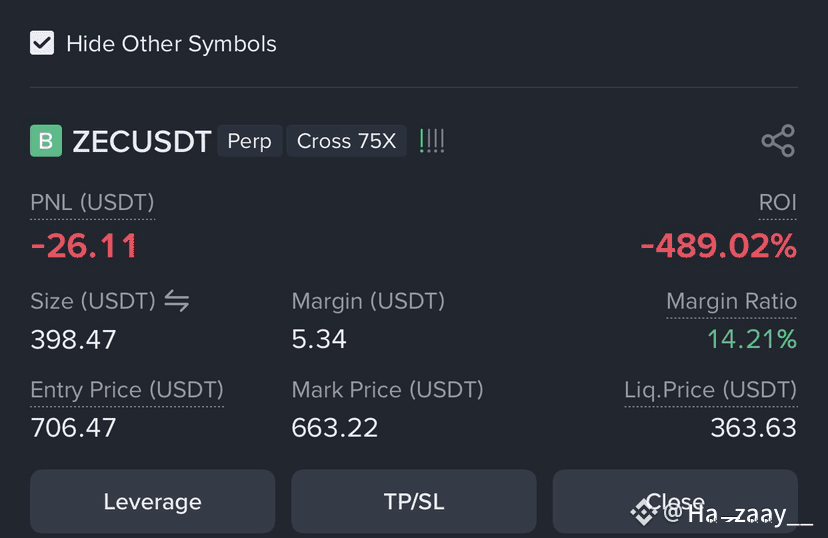
Task: Click the green B buy-side badge
Action: tap(46, 141)
